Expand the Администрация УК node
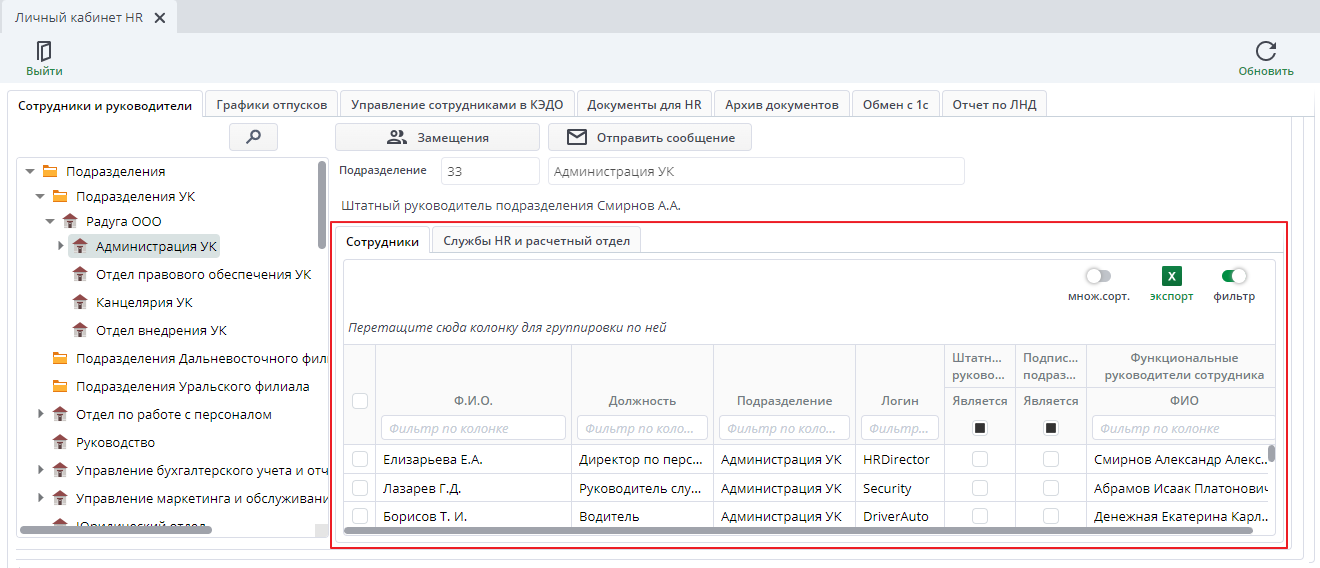This screenshot has width=1320, height=568. 60,246
